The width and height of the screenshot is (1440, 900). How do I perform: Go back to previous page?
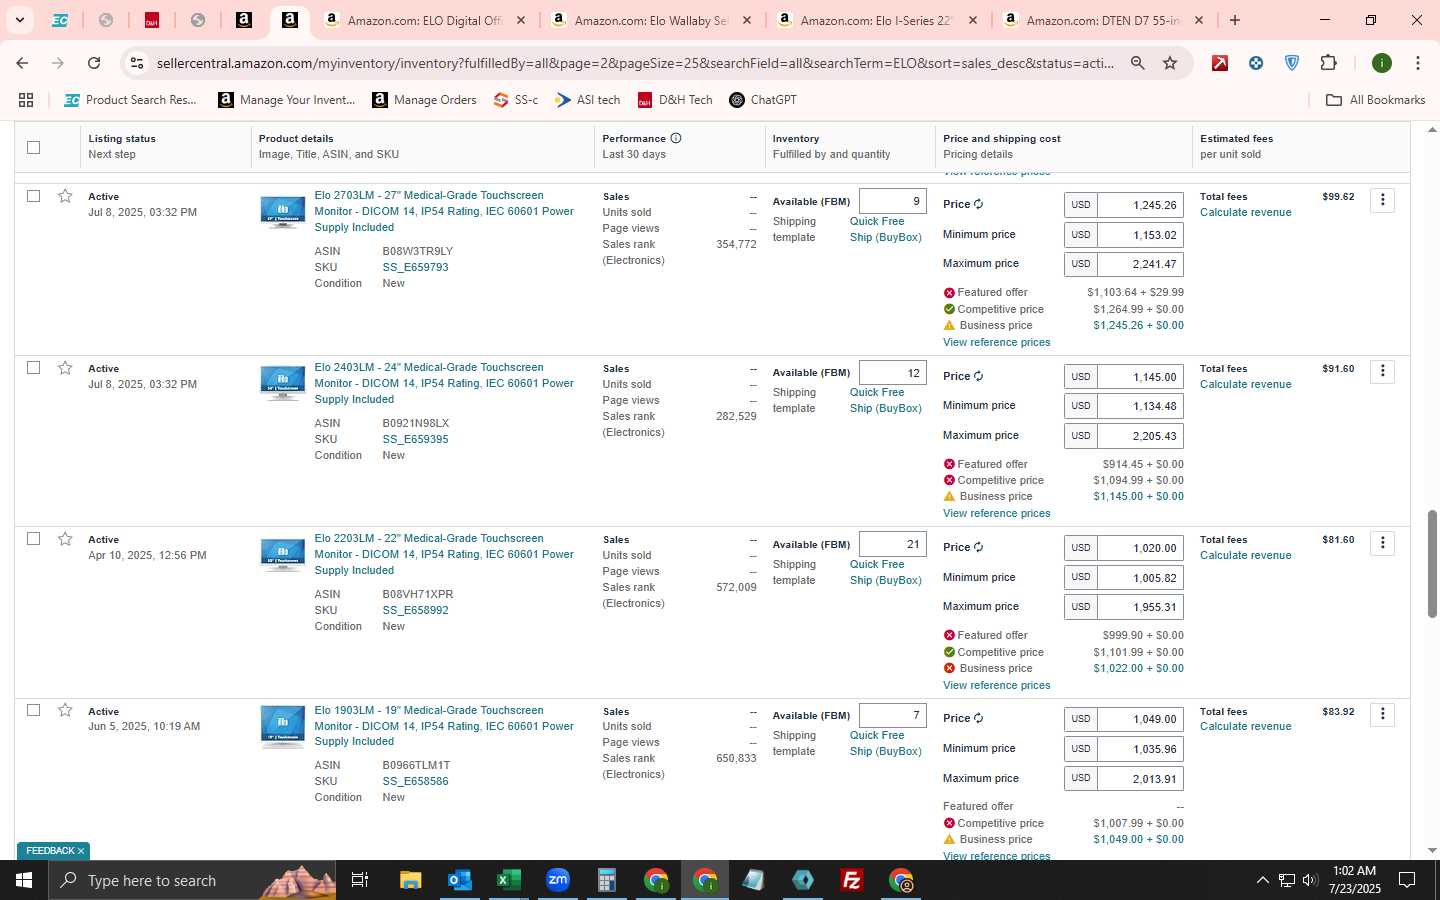[22, 63]
